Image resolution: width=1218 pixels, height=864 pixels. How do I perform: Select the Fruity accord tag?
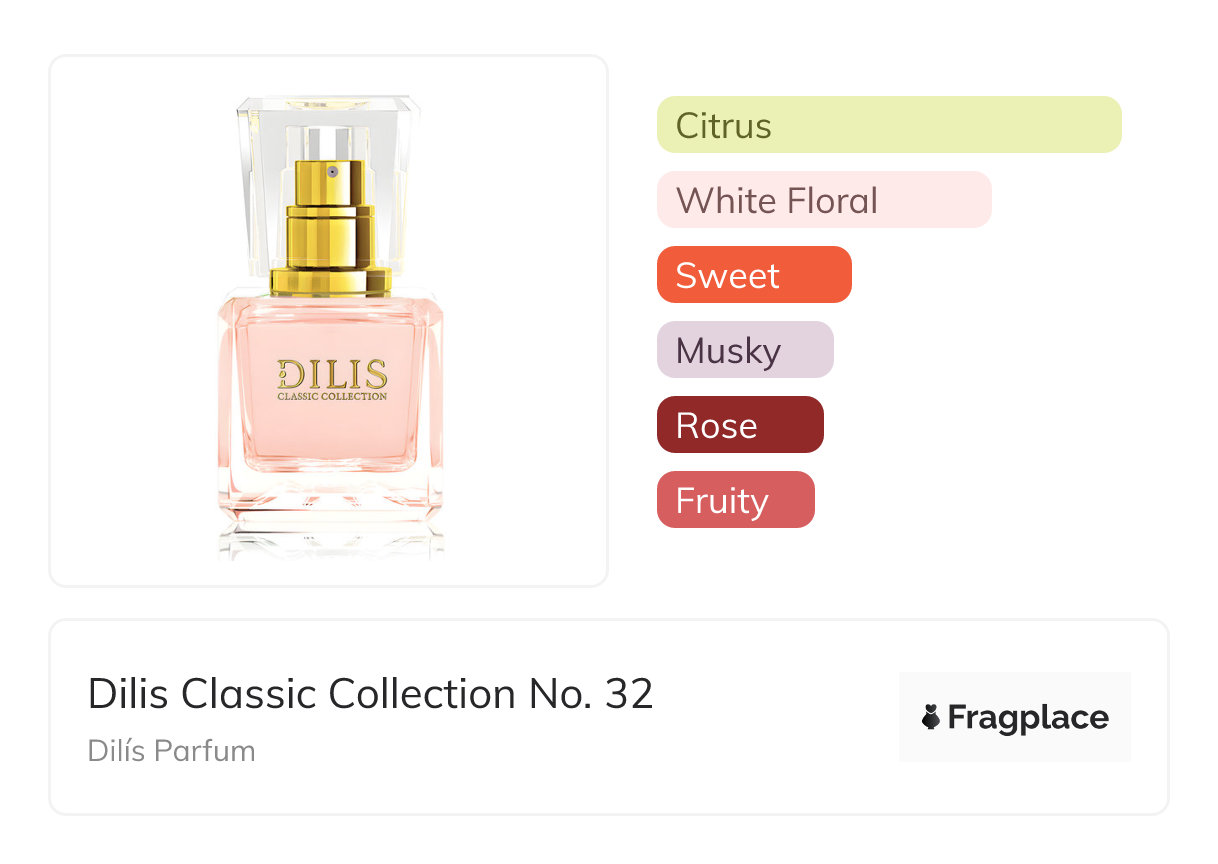coord(735,500)
